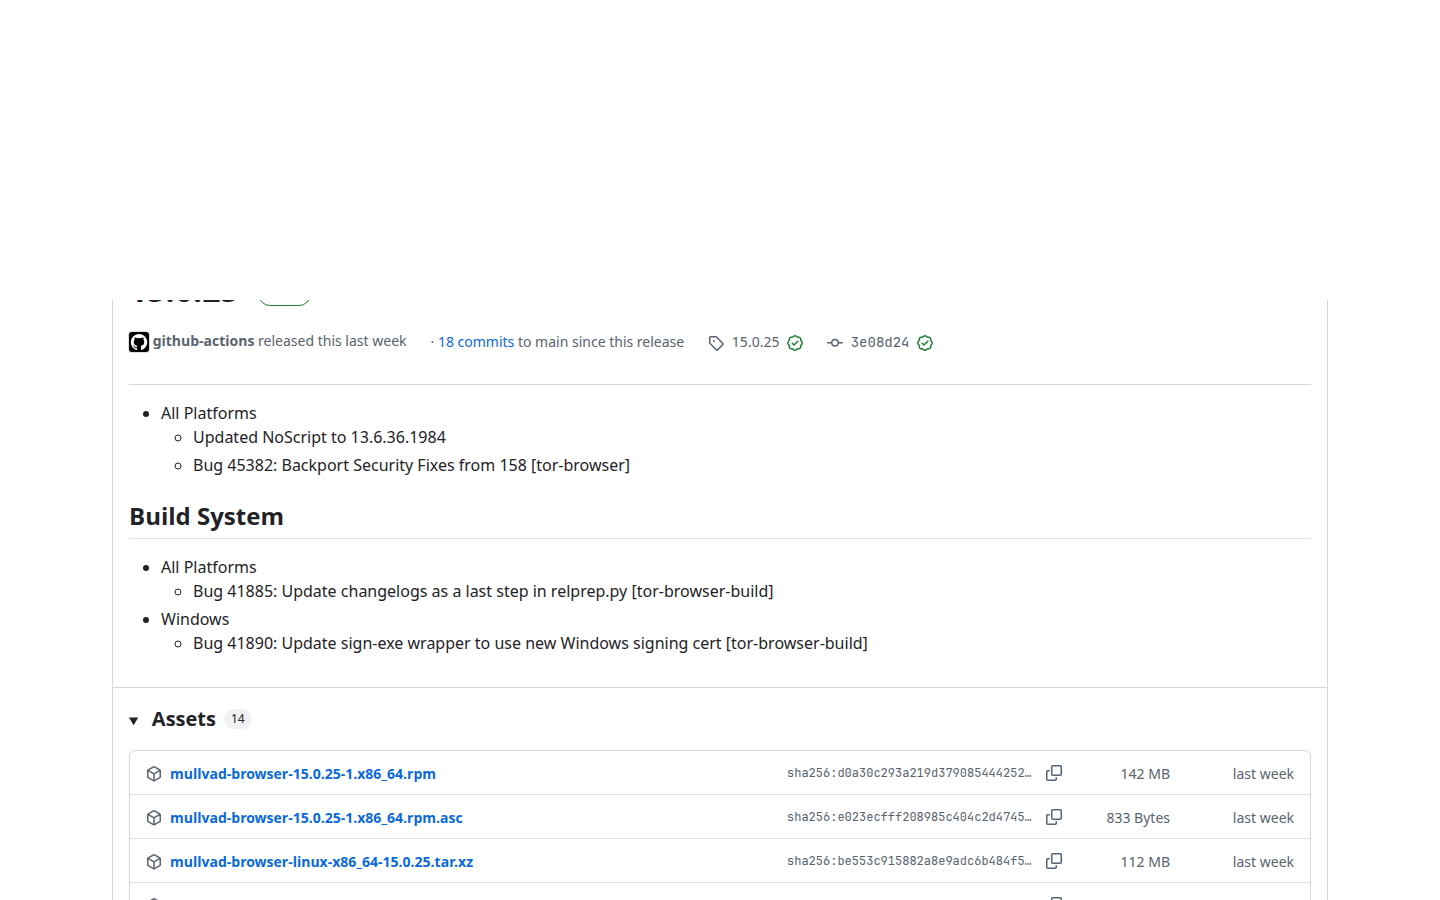
Task: Click the package icon for the x86_64.rpm asset
Action: point(154,774)
